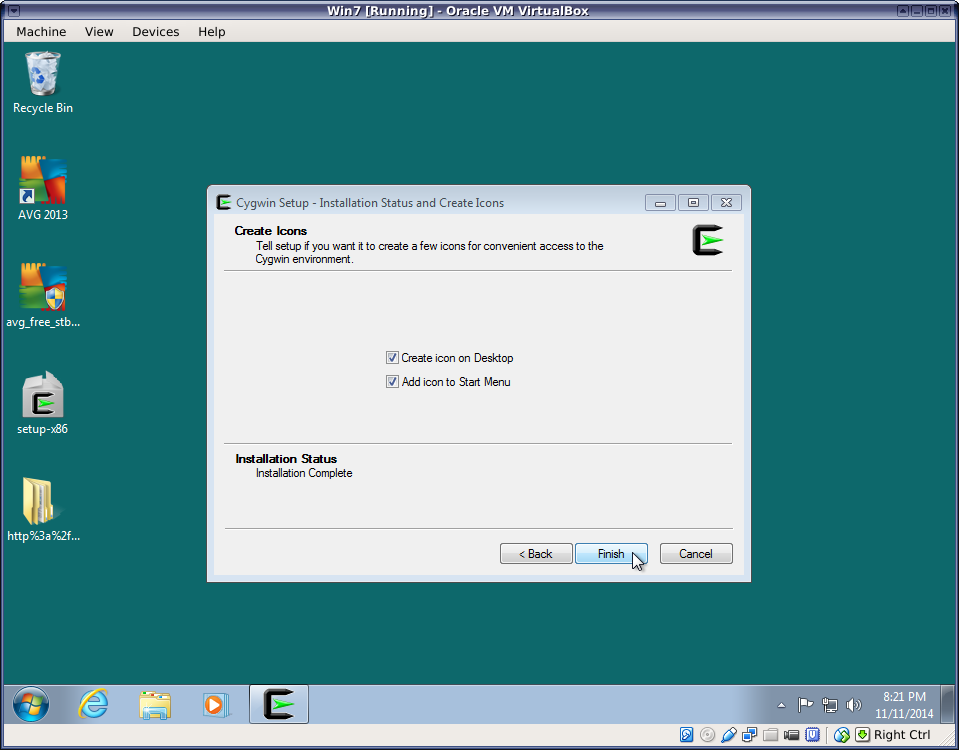Click VirtualBox hard disk activity indicator

point(686,735)
